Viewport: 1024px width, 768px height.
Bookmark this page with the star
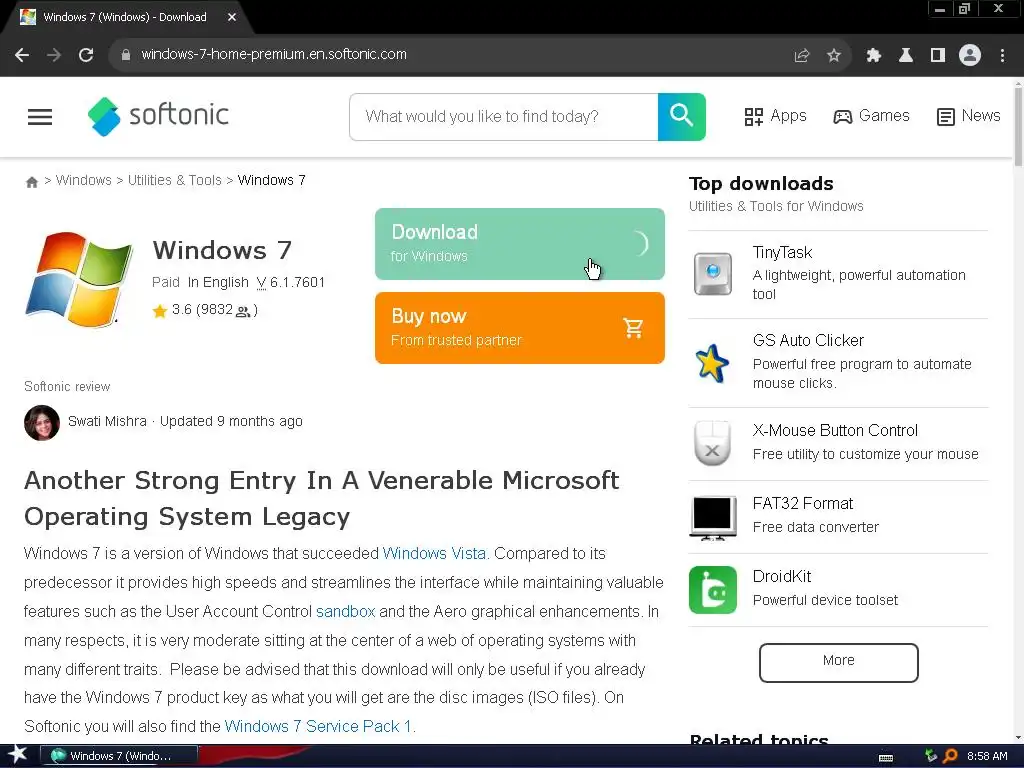pos(834,56)
